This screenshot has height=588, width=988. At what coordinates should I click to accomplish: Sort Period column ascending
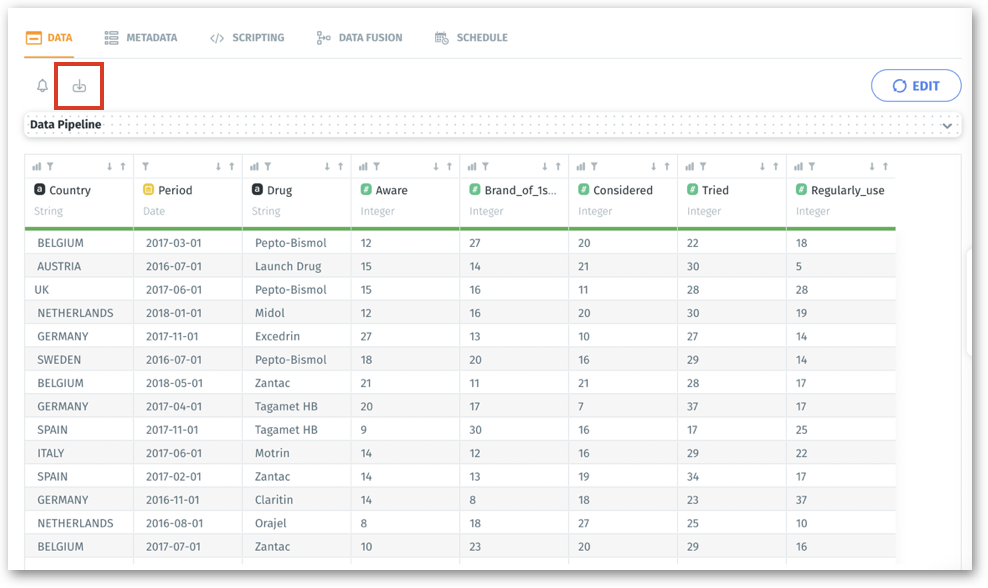pos(232,166)
